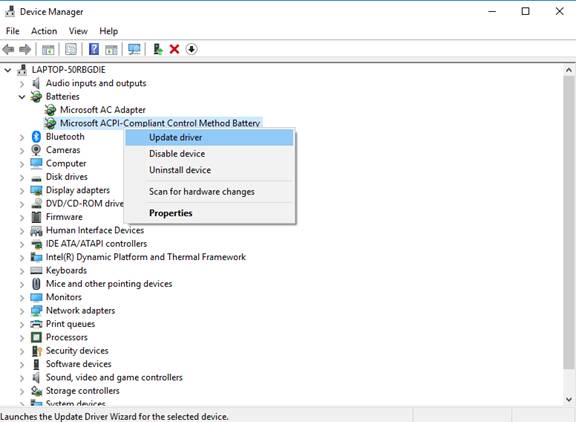Minimize the Device Manager window
Viewport: 576px width, 422px height.
point(492,12)
